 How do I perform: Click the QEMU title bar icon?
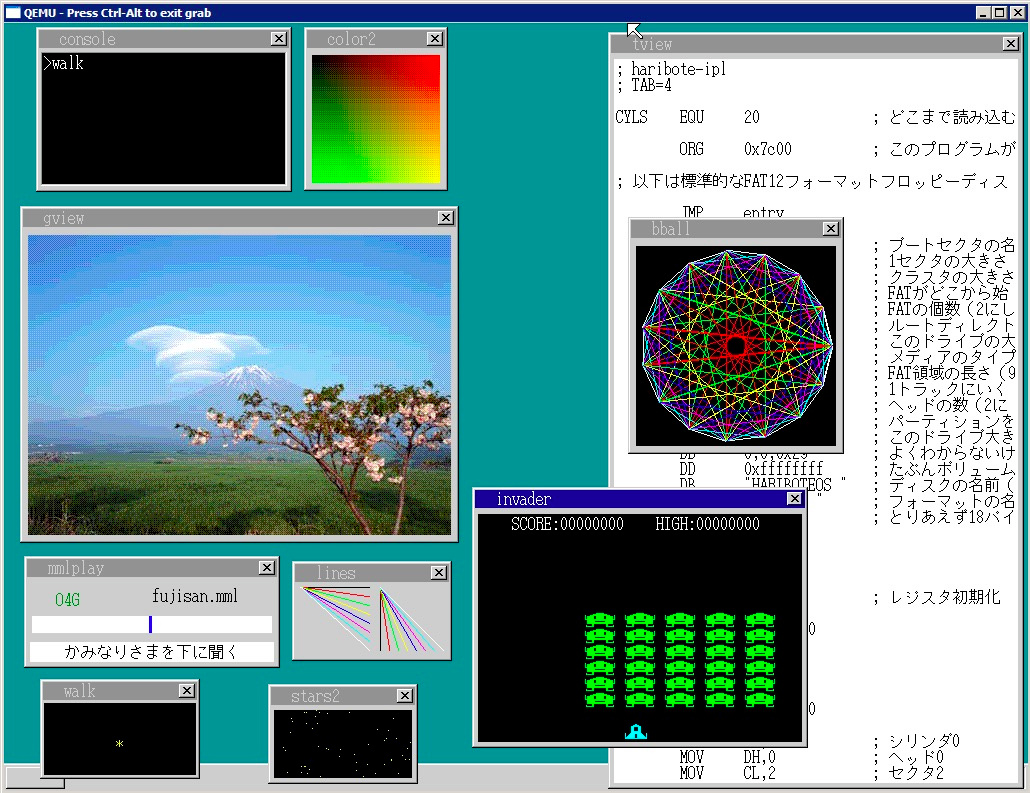click(13, 12)
